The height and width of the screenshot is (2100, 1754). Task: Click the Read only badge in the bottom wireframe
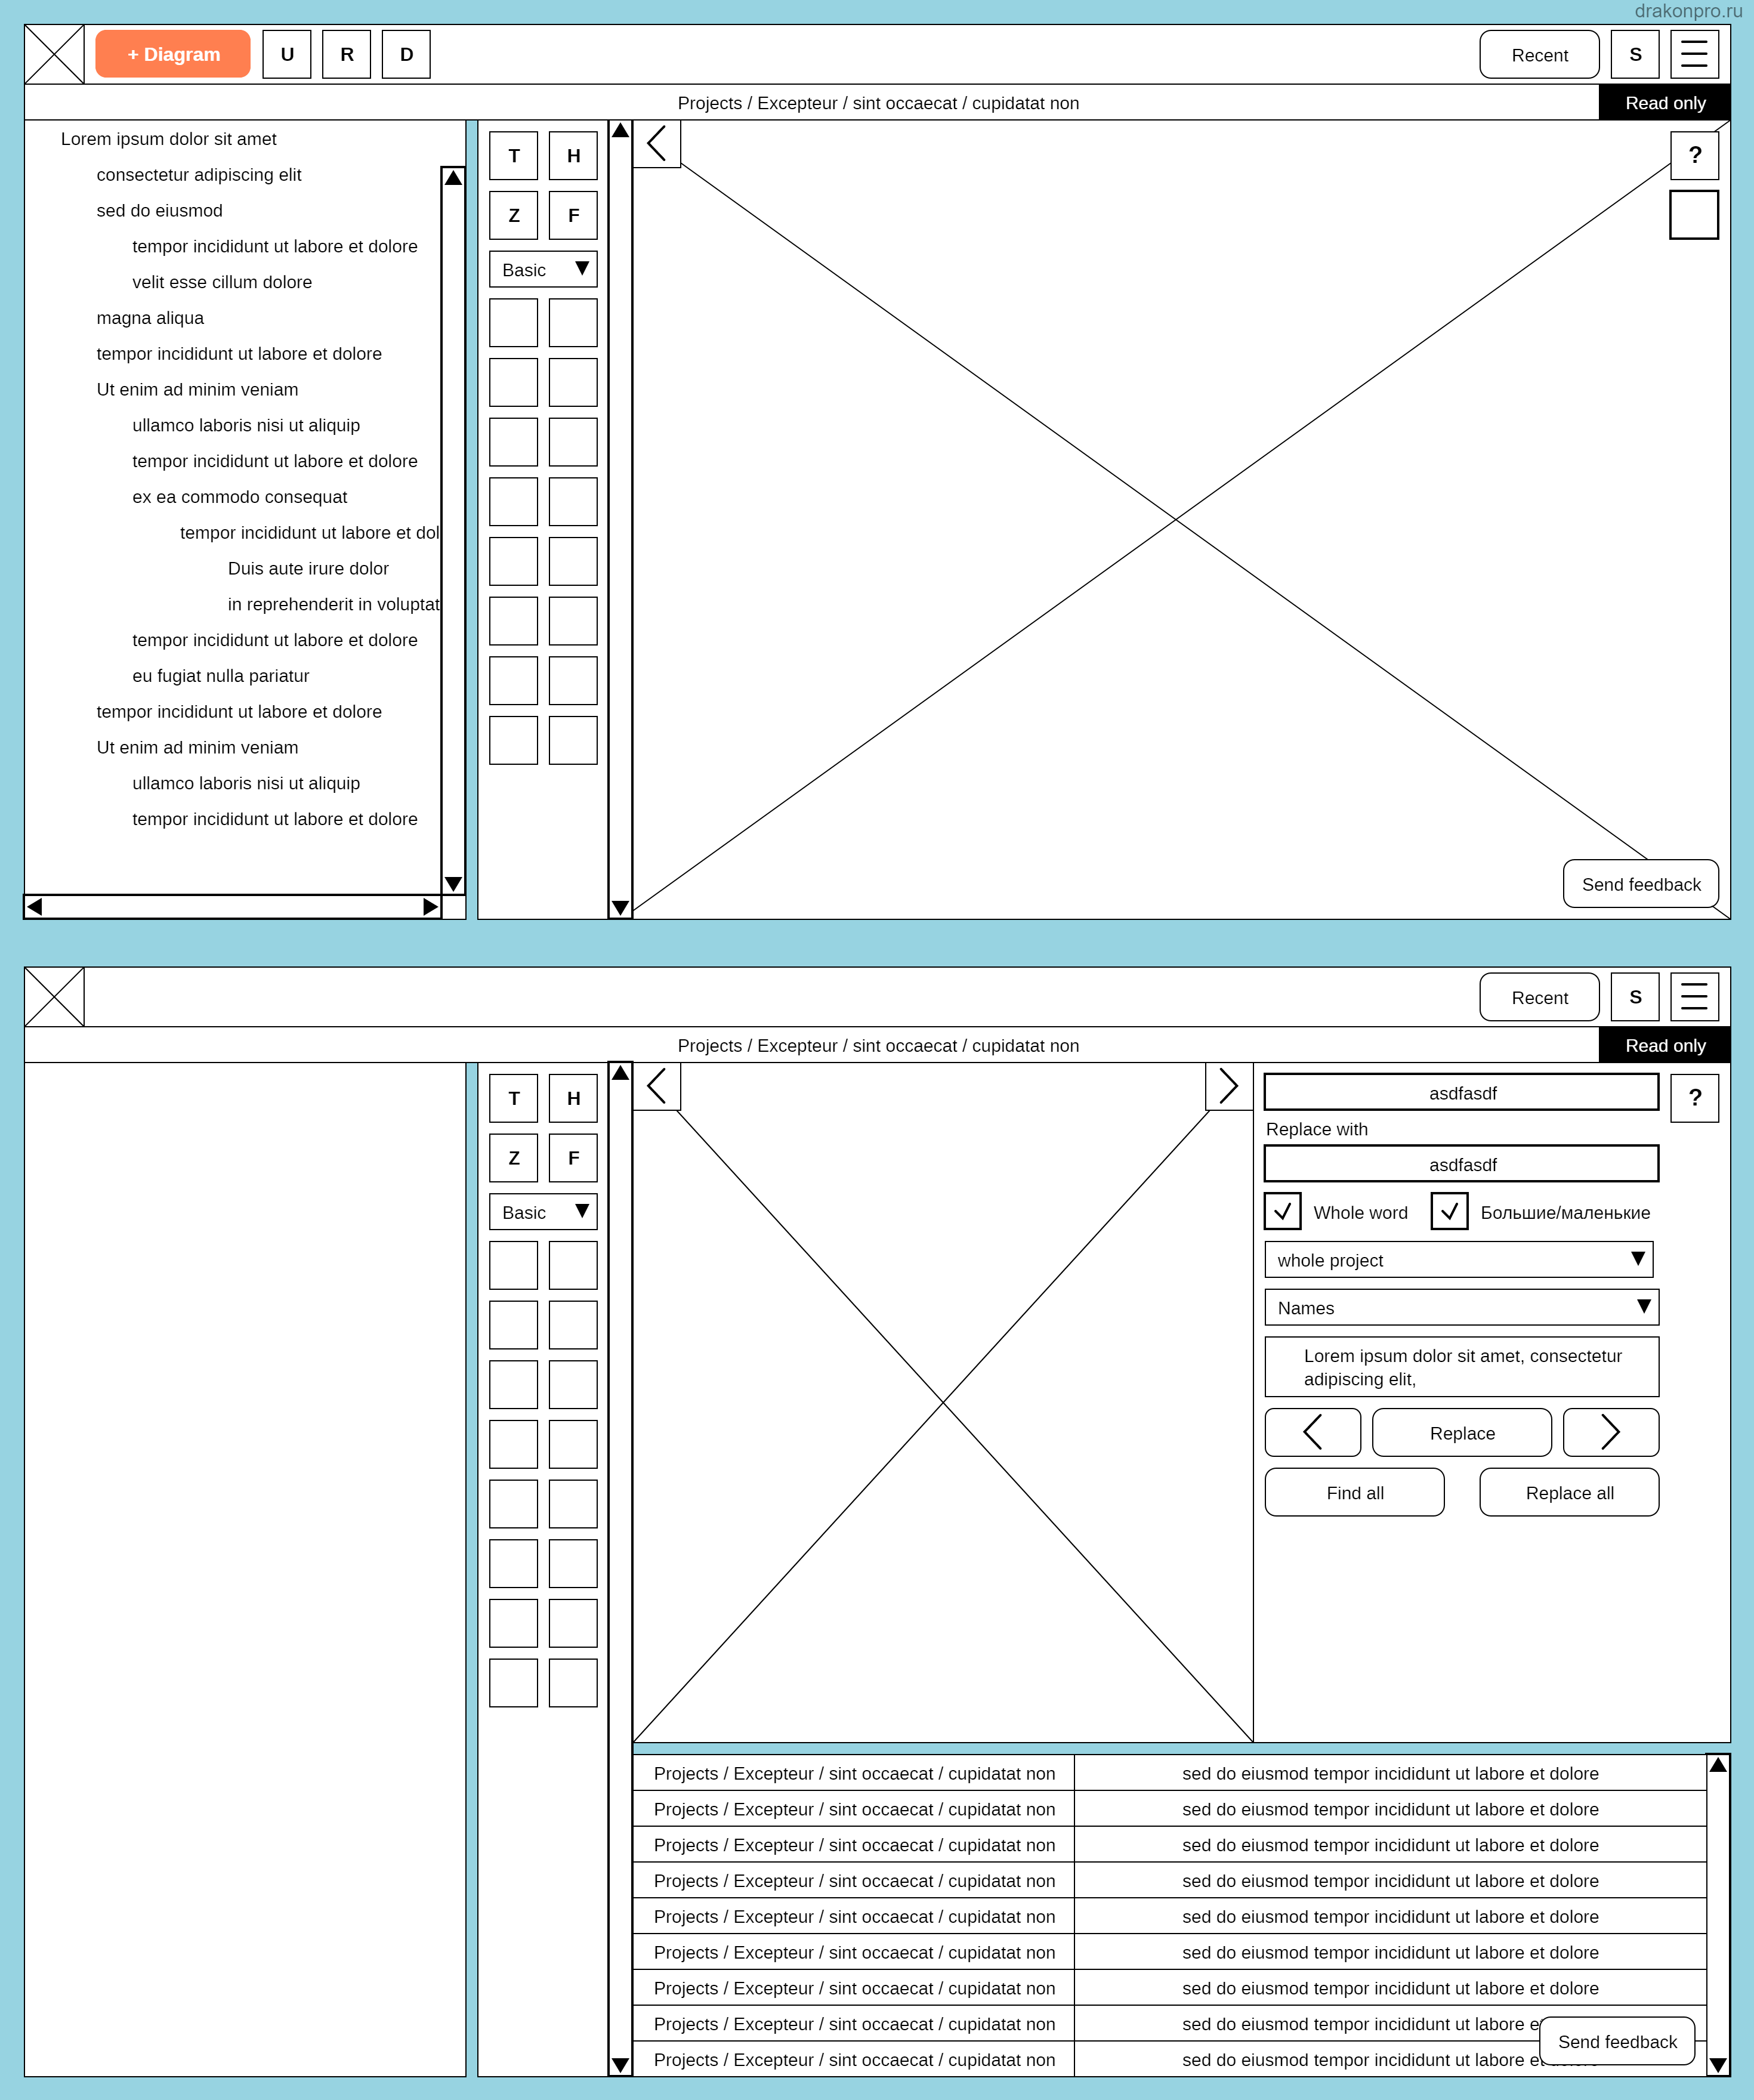tap(1665, 1045)
